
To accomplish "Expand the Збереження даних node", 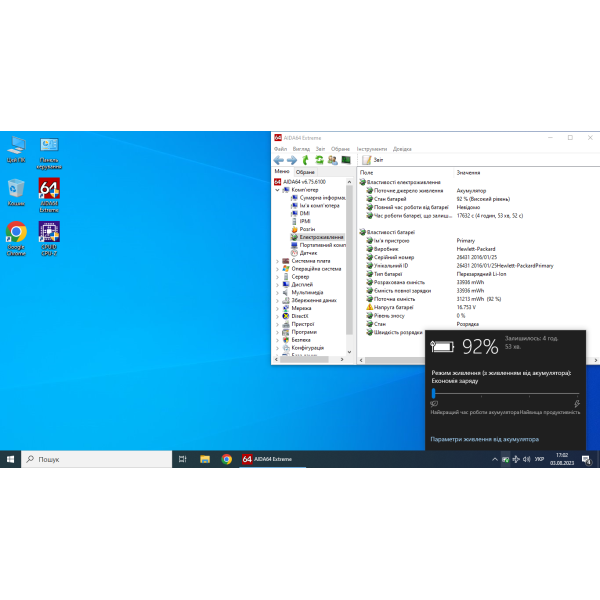I will pos(277,300).
